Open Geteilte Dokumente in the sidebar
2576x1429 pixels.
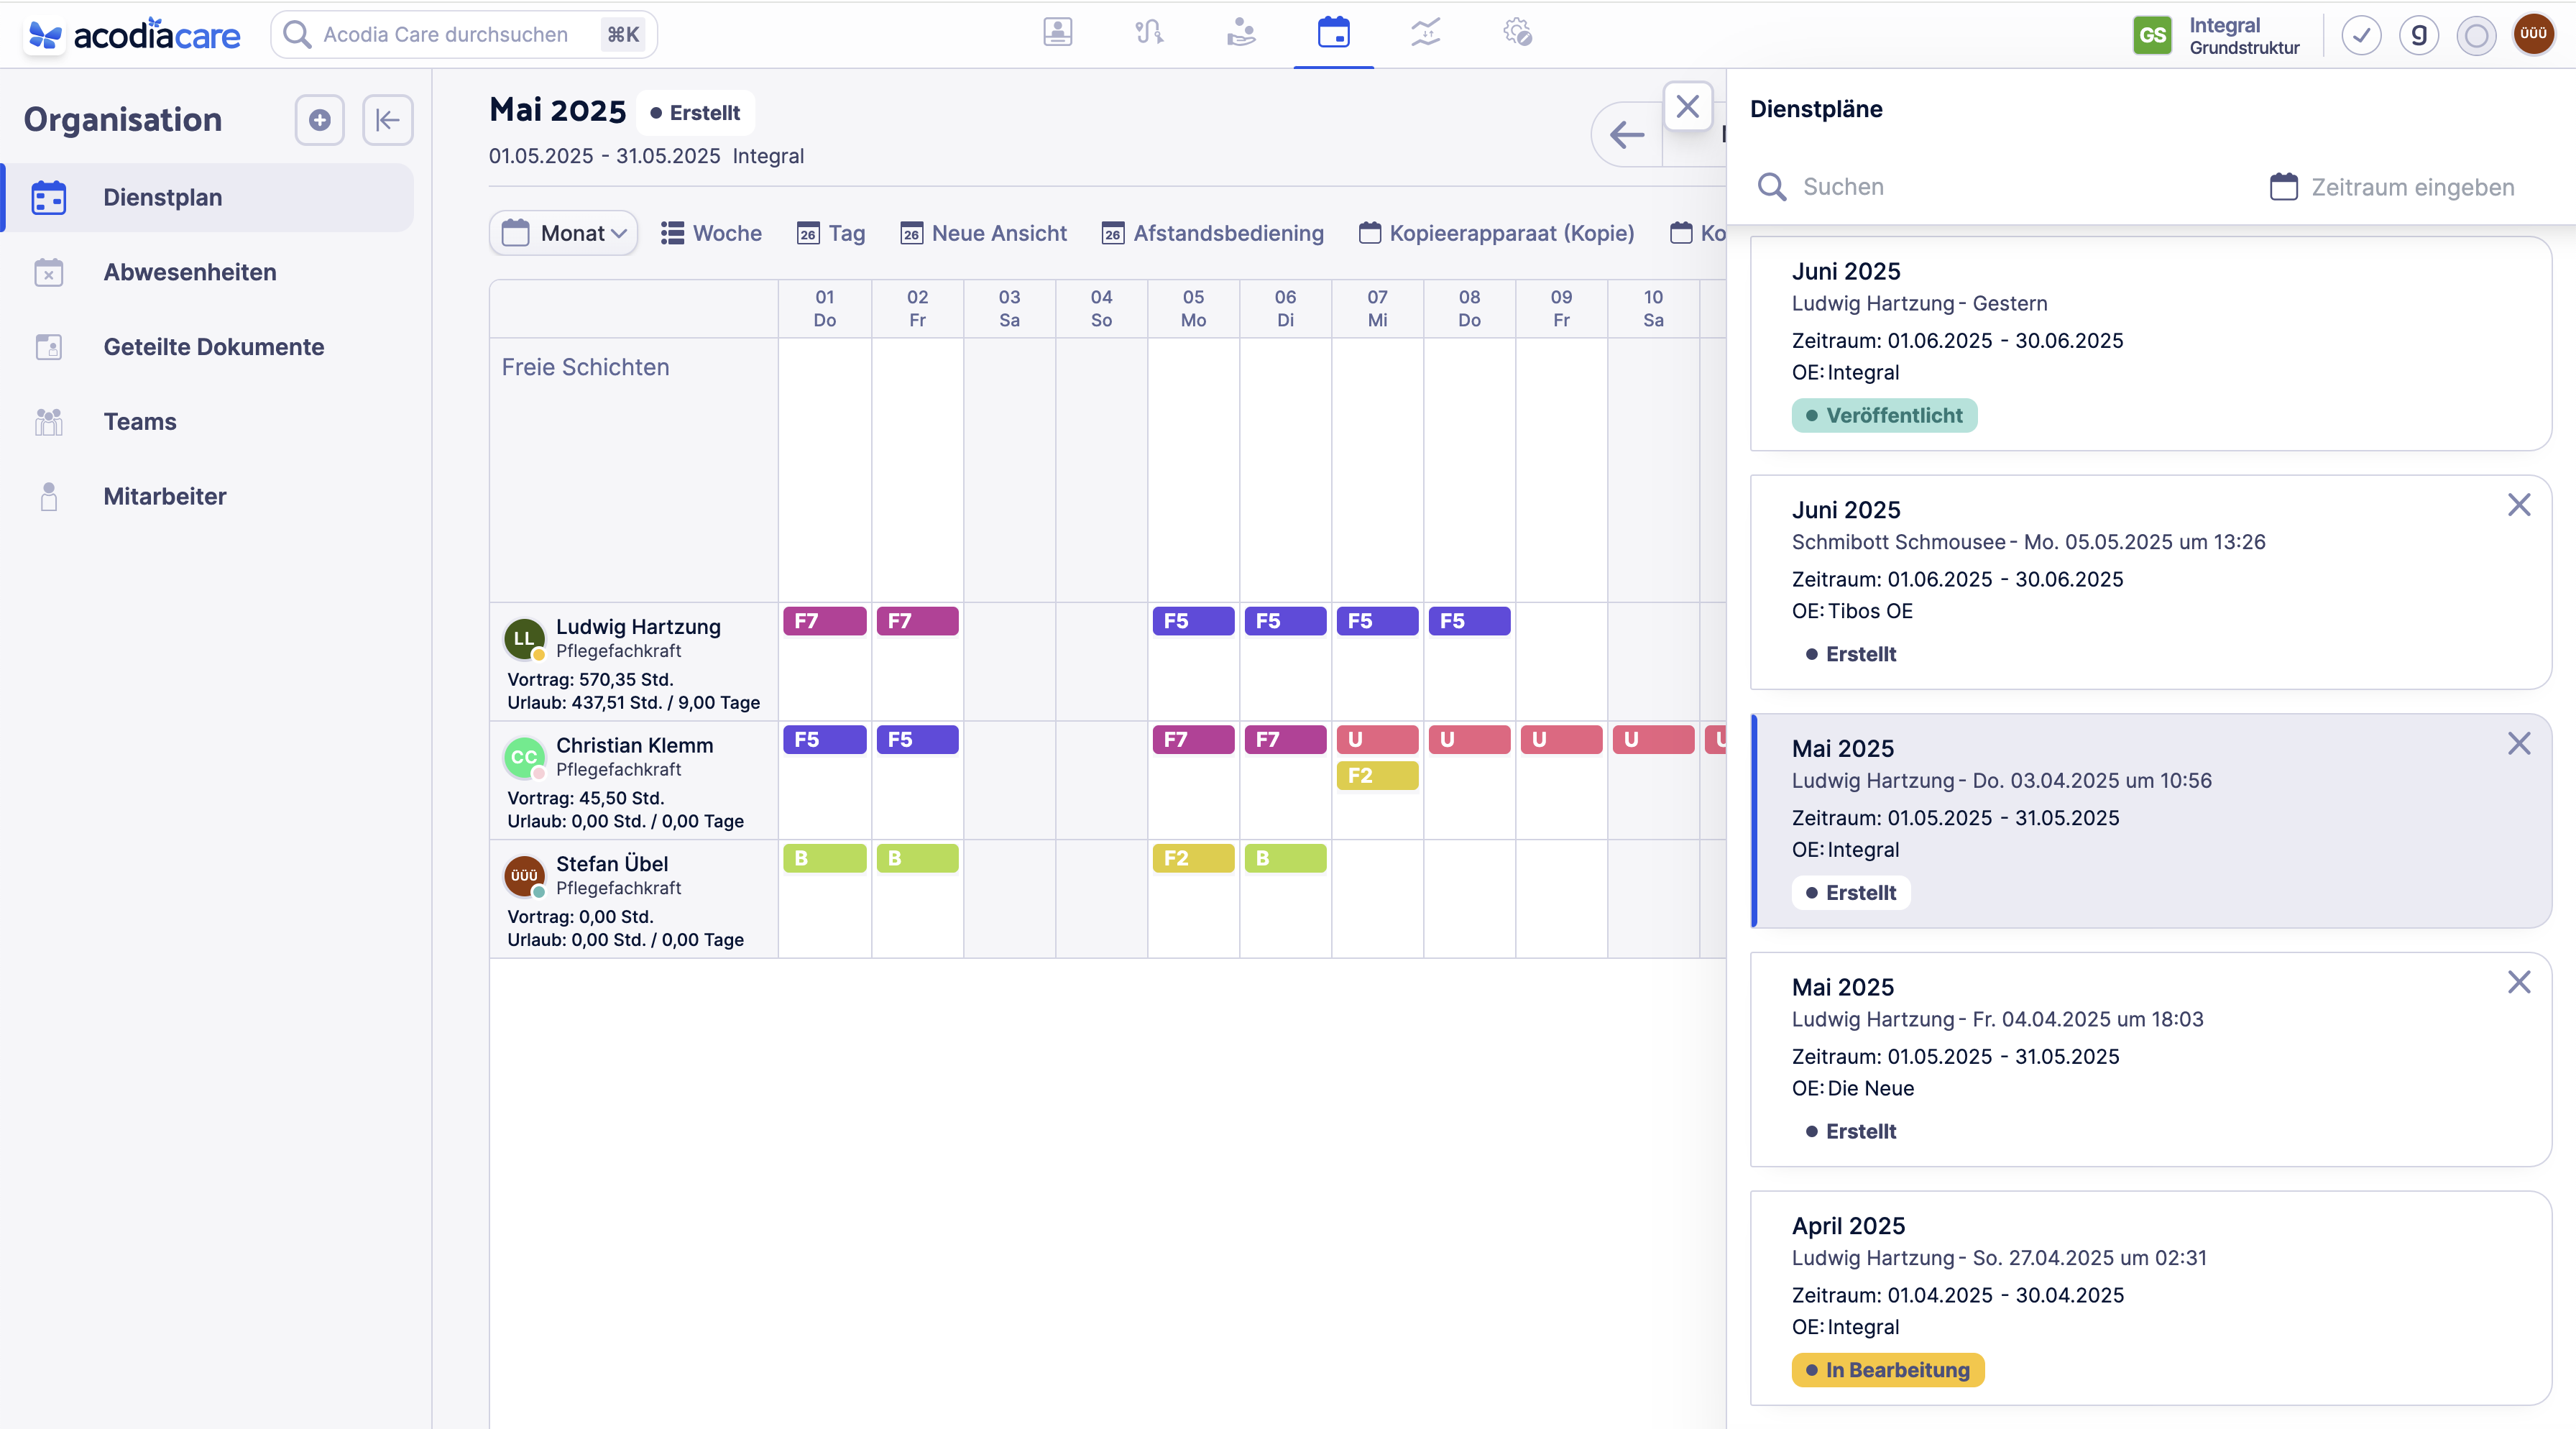214,346
